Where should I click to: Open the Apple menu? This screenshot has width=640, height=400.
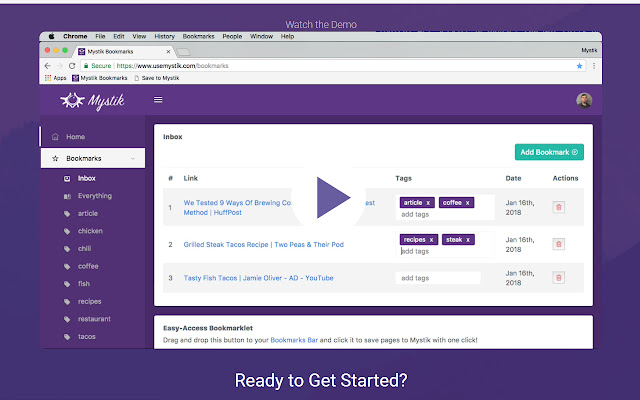point(51,36)
